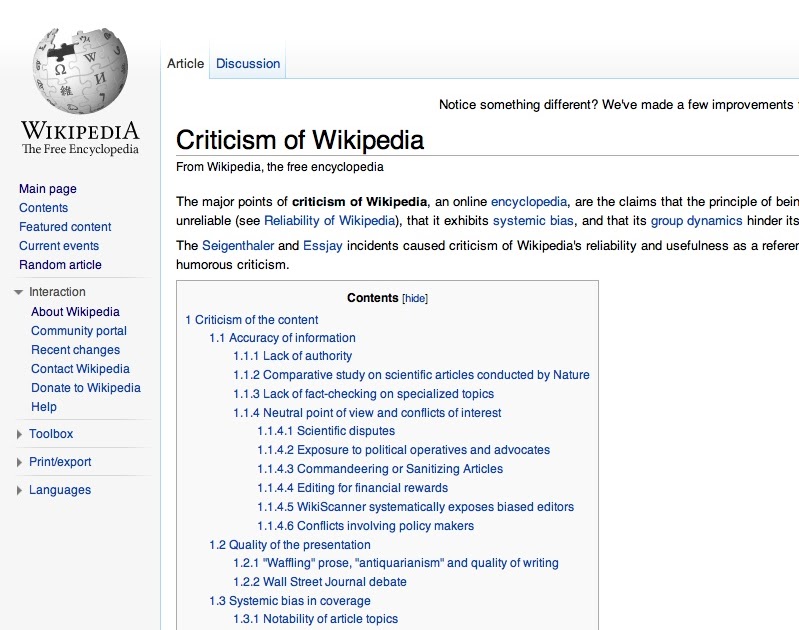View Recent changes
Viewport: 799px width, 630px height.
[x=75, y=350]
